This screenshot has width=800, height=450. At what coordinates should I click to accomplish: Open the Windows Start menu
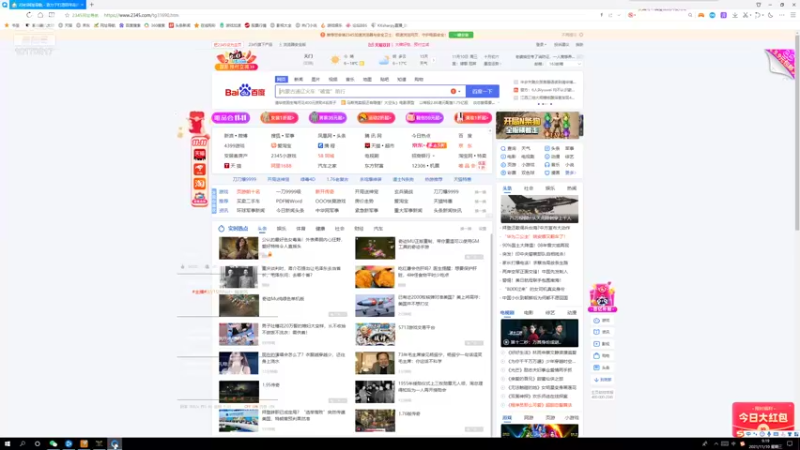(7, 444)
